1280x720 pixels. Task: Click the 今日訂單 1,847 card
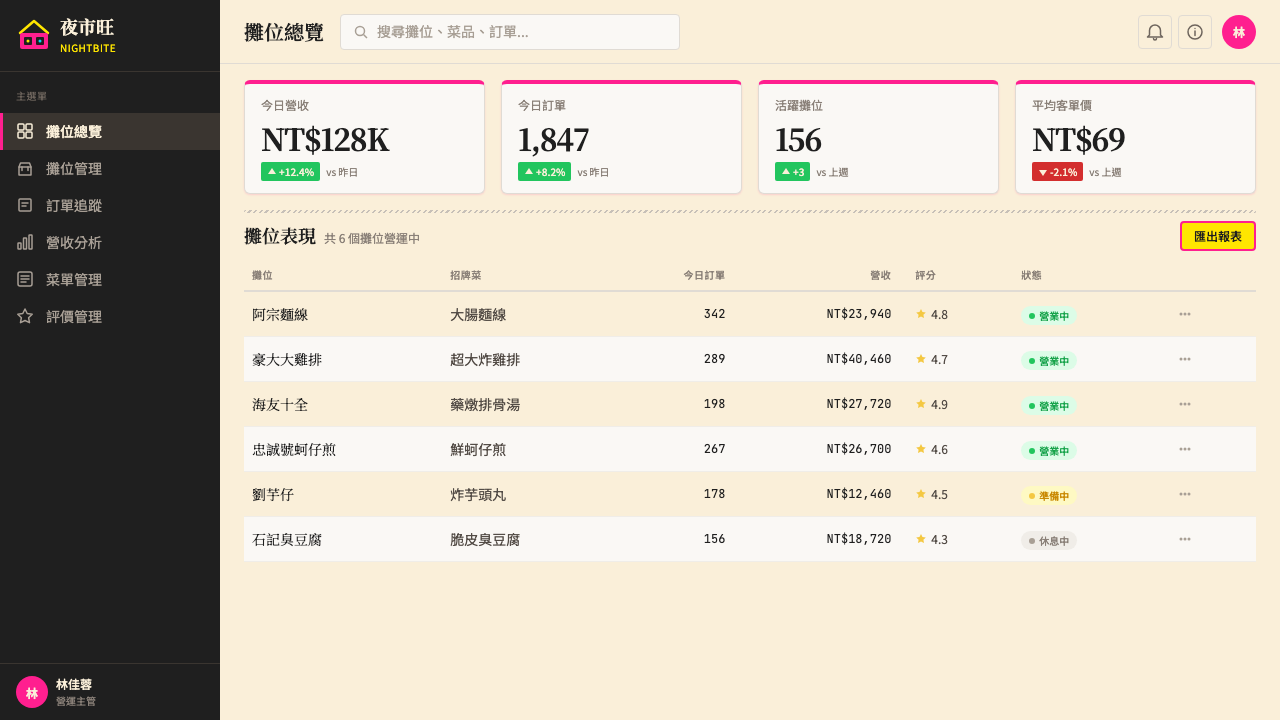click(621, 137)
